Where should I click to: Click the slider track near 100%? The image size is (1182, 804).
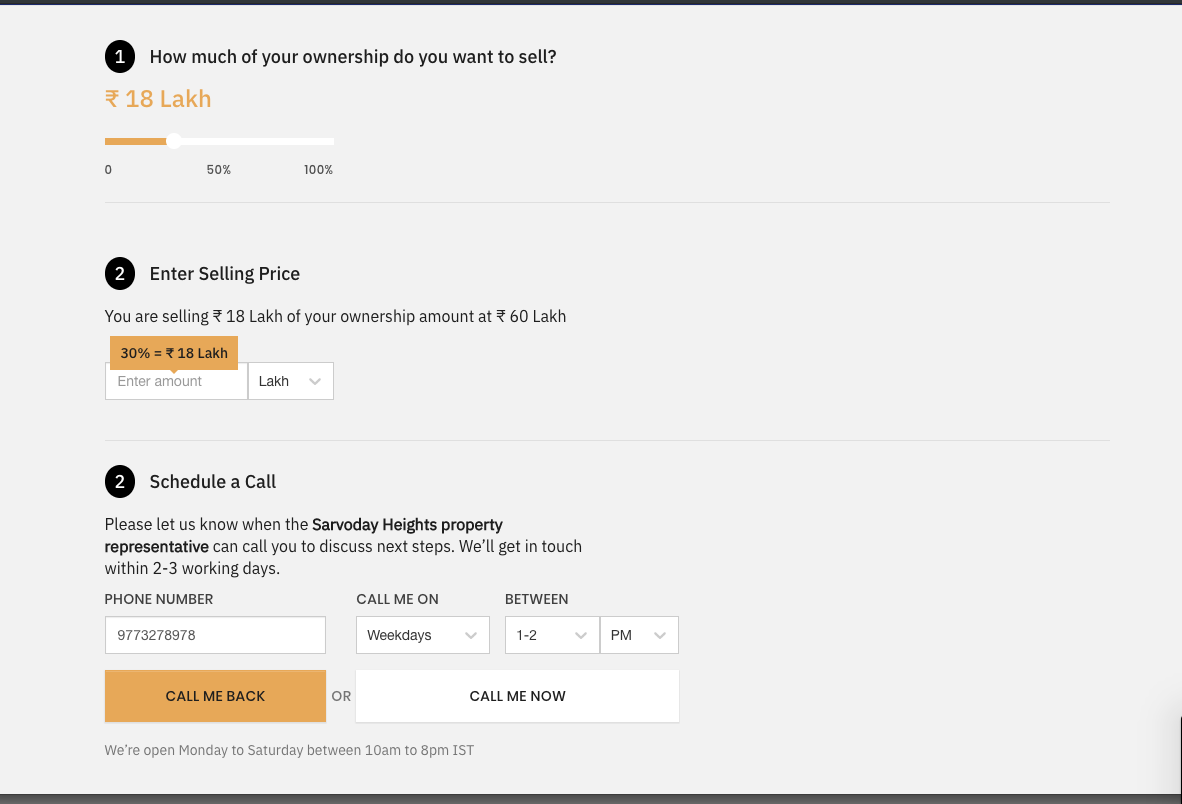[330, 141]
